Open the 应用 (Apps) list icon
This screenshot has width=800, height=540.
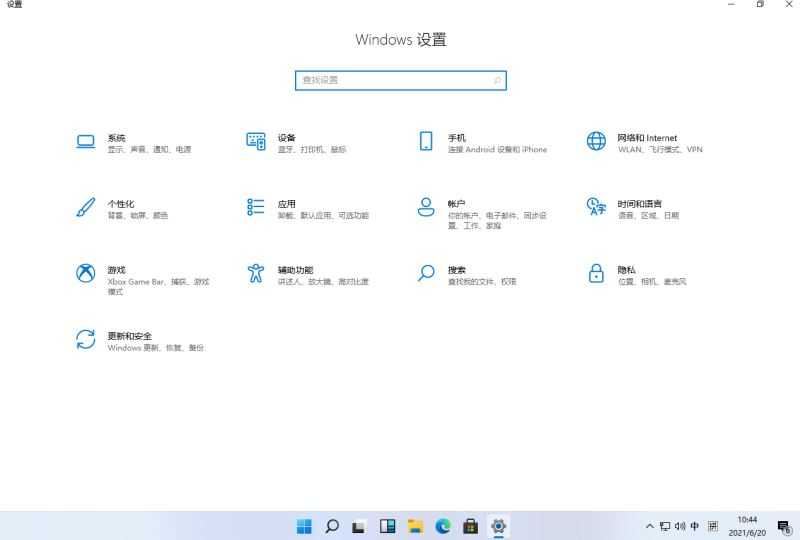tap(256, 207)
